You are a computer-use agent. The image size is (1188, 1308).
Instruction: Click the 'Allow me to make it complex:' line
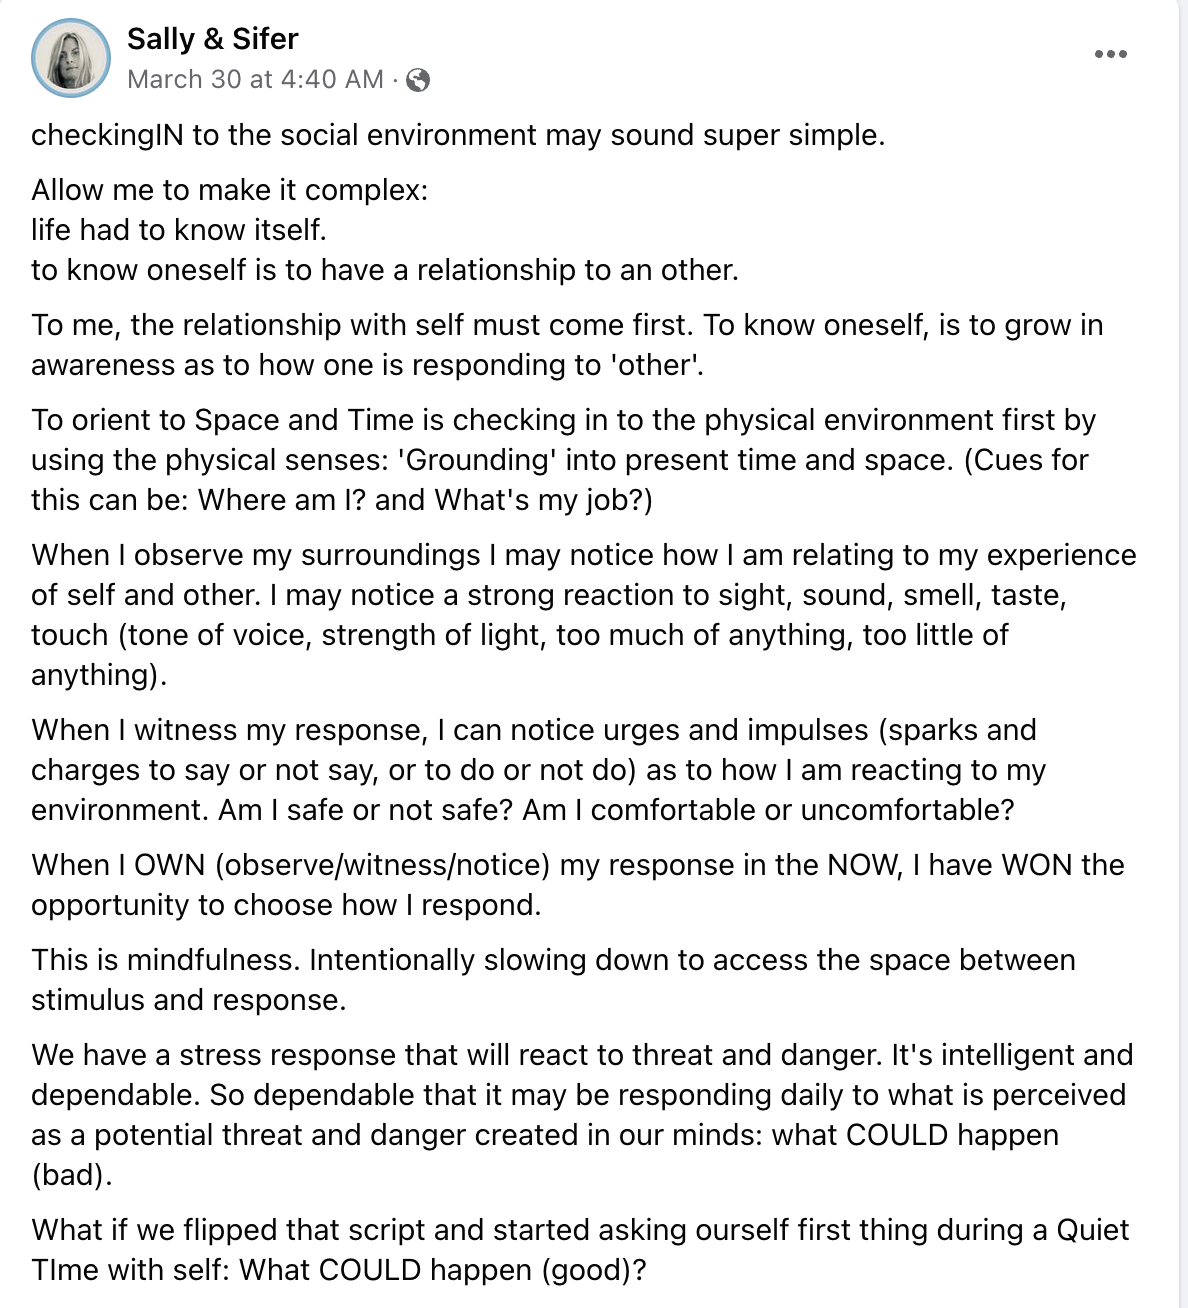pyautogui.click(x=229, y=190)
